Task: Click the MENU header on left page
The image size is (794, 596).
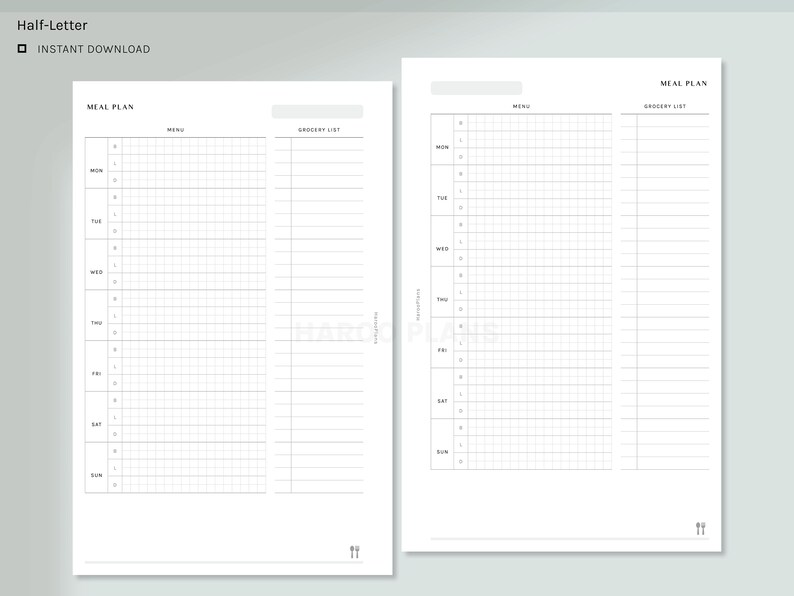Action: pos(176,130)
